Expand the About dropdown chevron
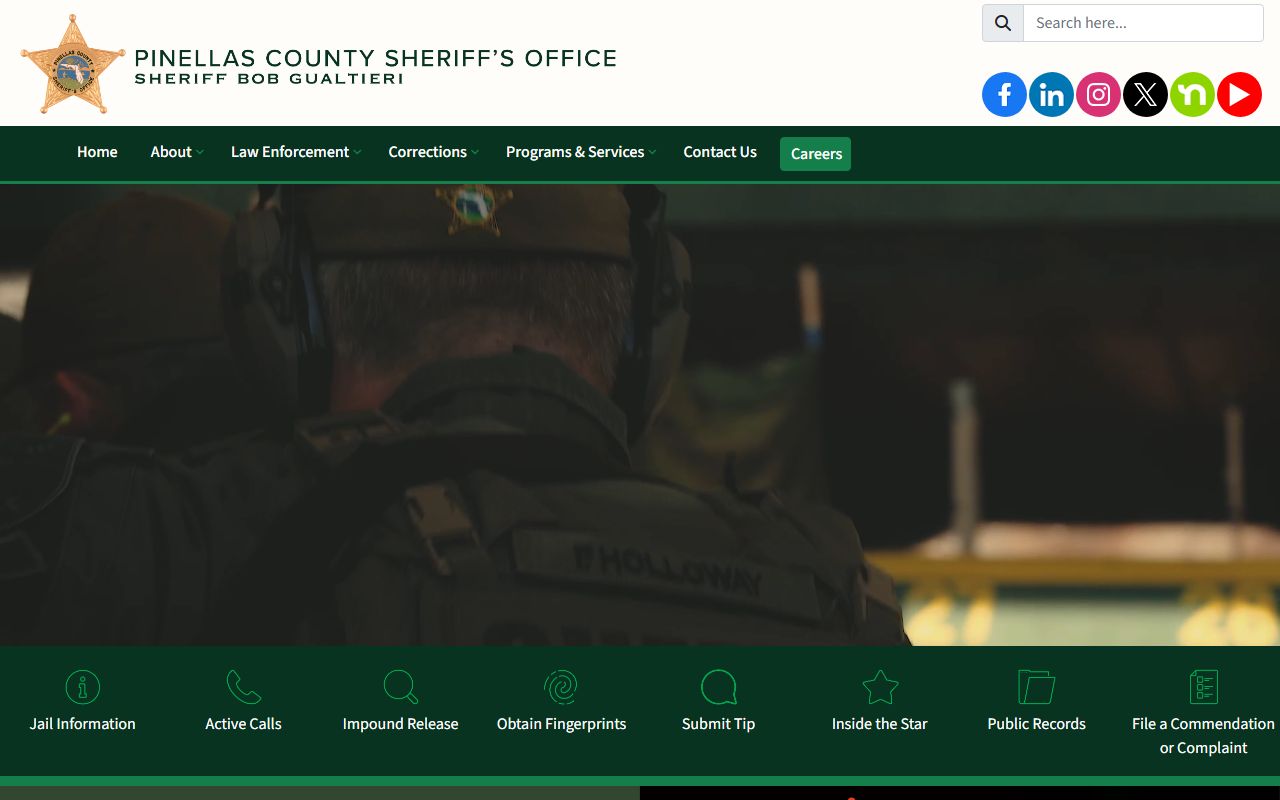This screenshot has width=1280, height=800. pos(200,152)
